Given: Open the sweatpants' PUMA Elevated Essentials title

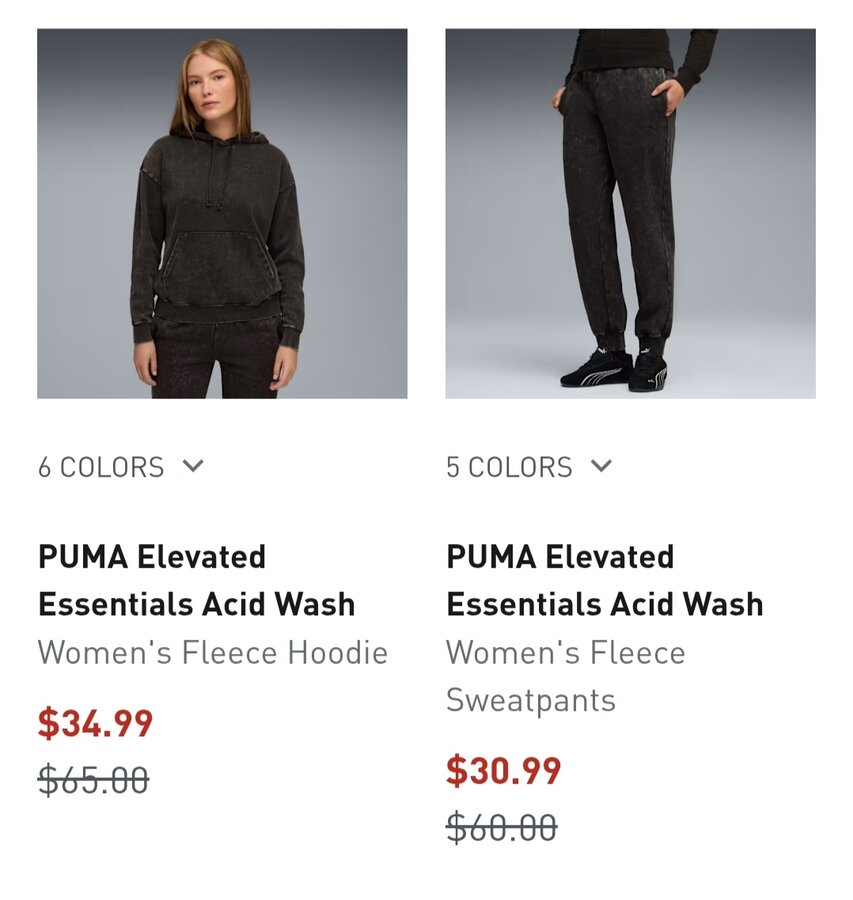Looking at the screenshot, I should click(x=604, y=580).
